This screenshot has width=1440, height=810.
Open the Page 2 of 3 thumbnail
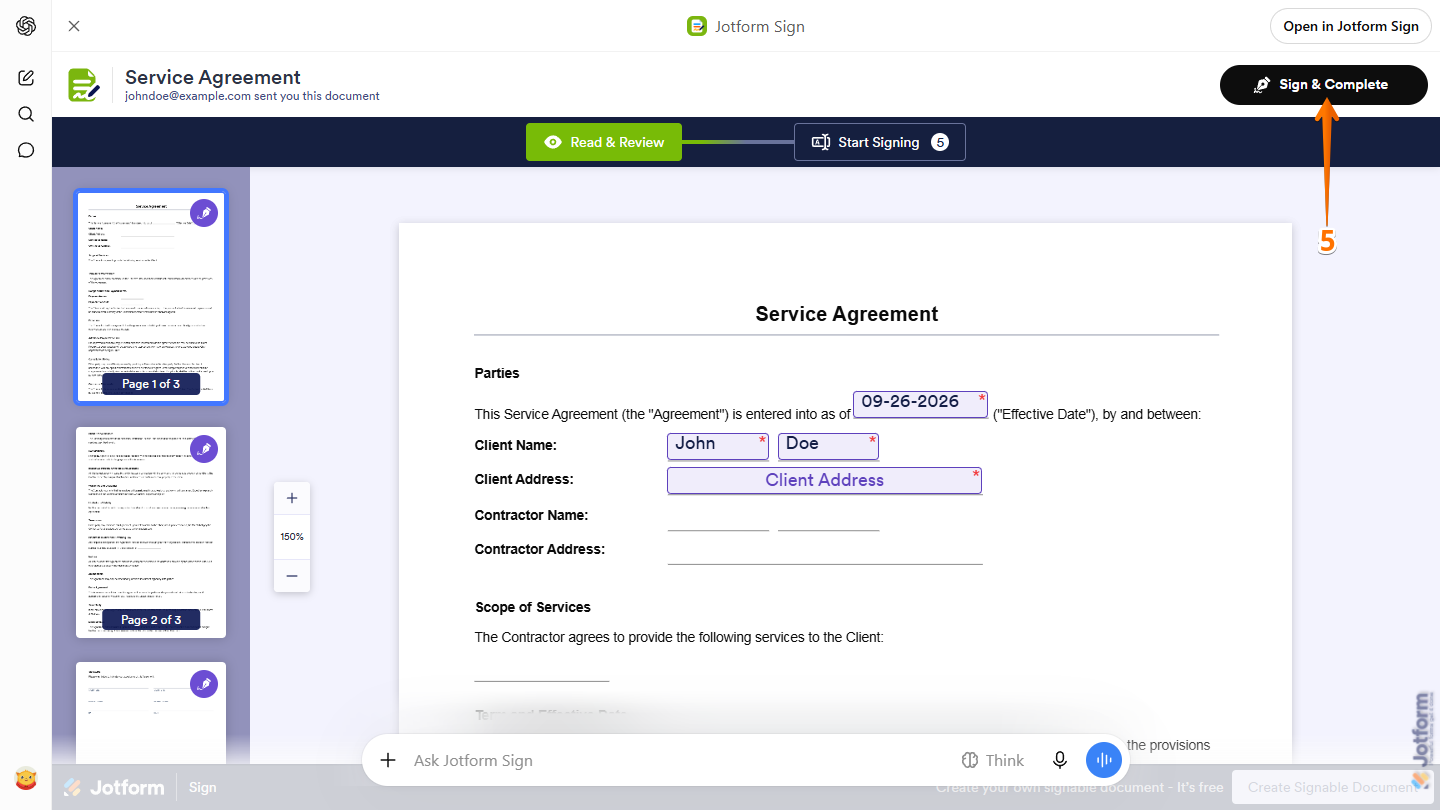(151, 532)
